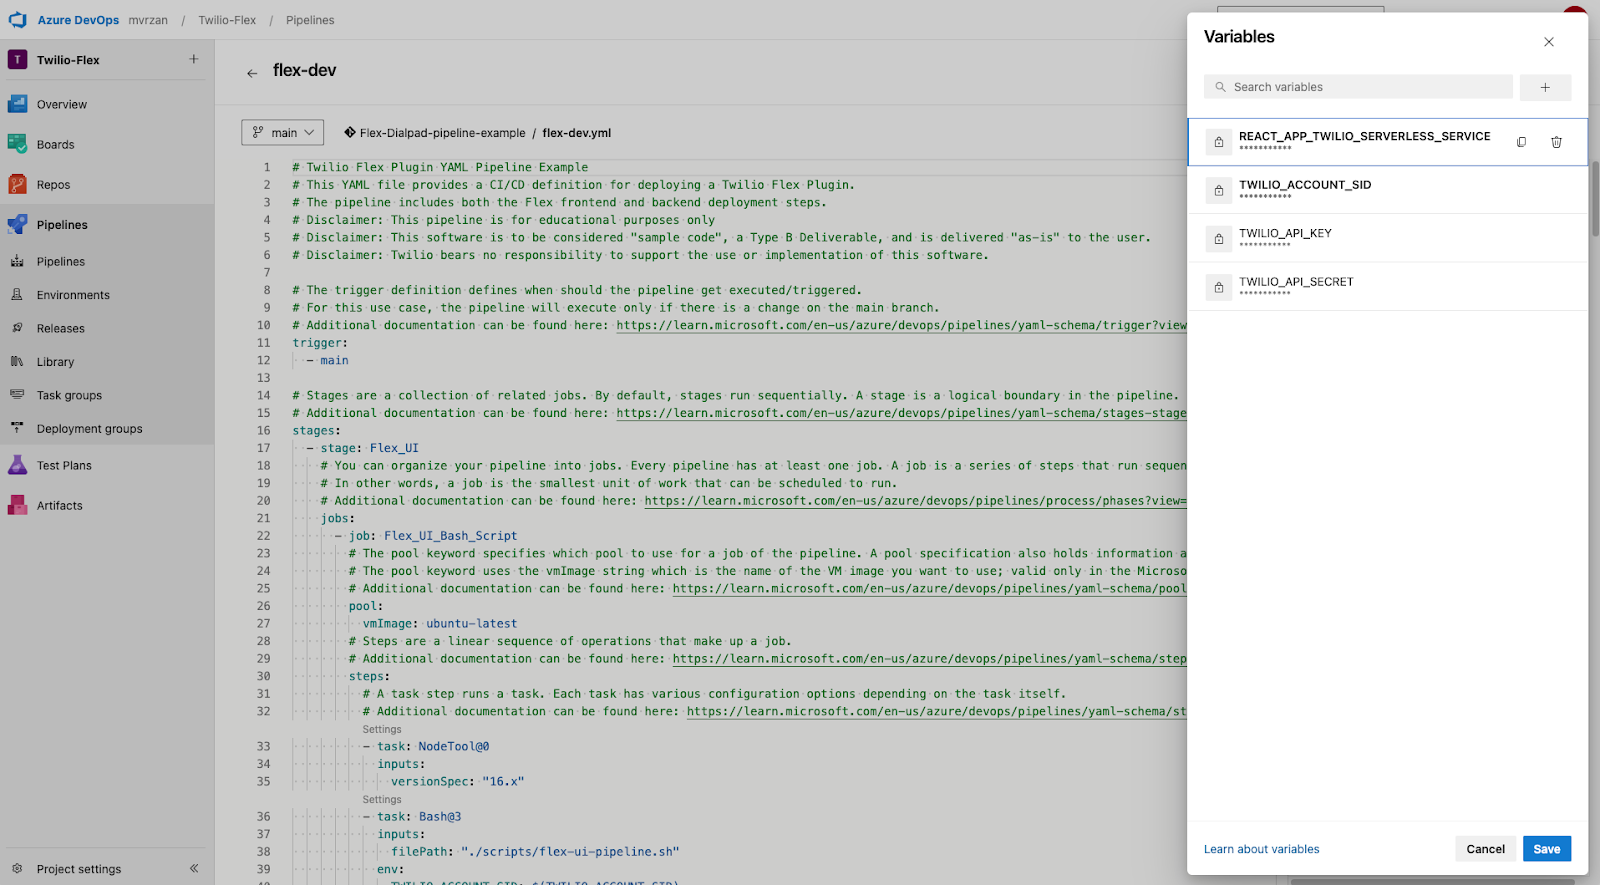Click lock icon of TWILIO_API_KEY

(1219, 239)
